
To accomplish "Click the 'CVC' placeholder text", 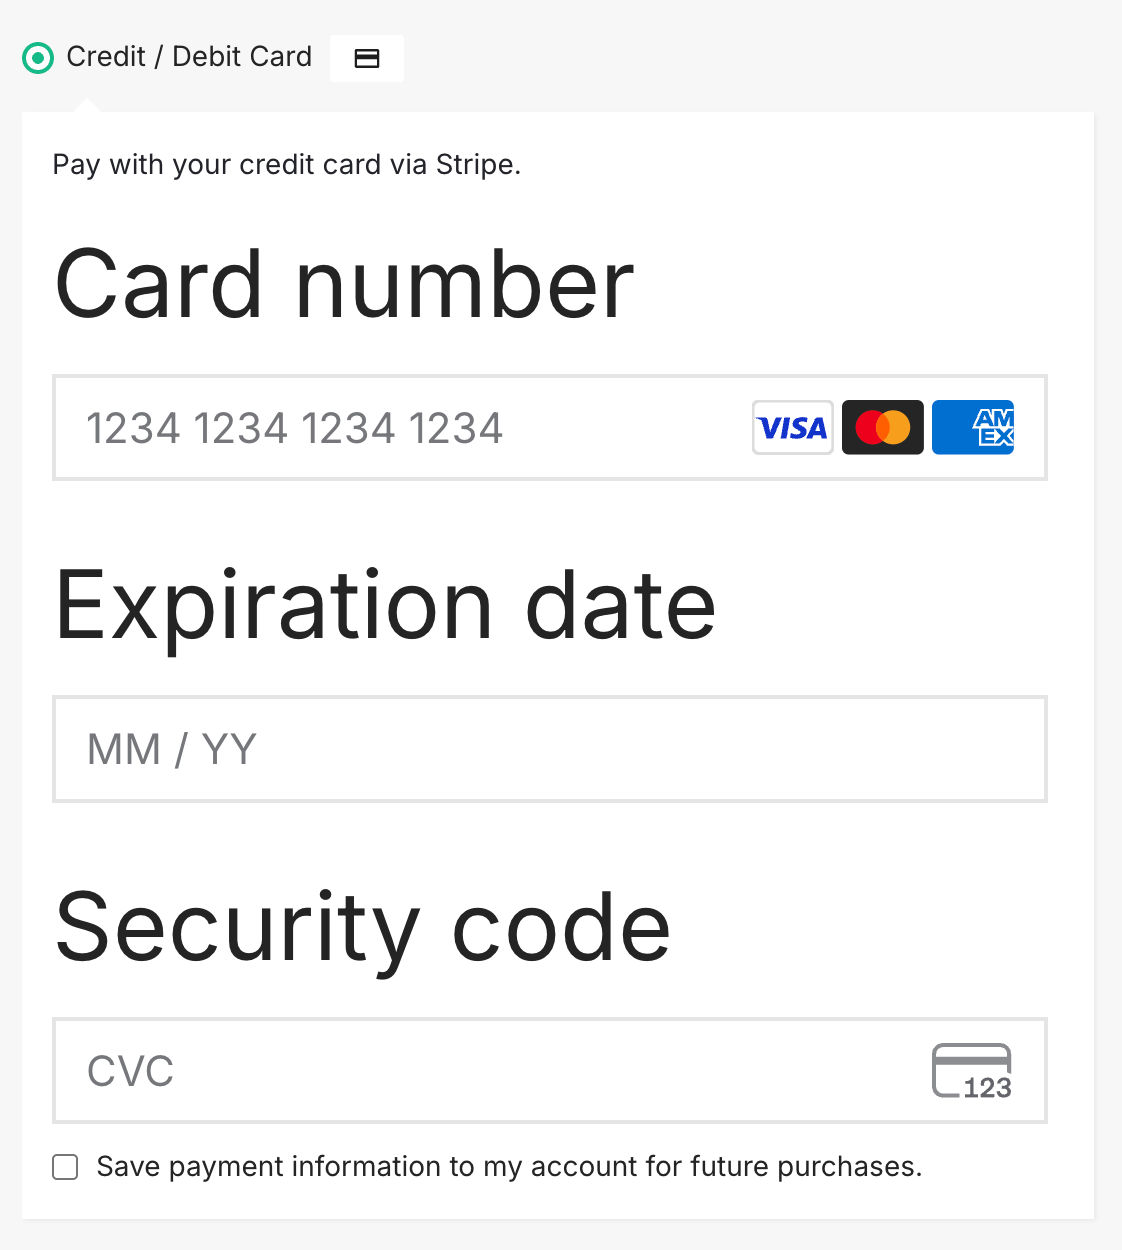I will pos(130,1071).
